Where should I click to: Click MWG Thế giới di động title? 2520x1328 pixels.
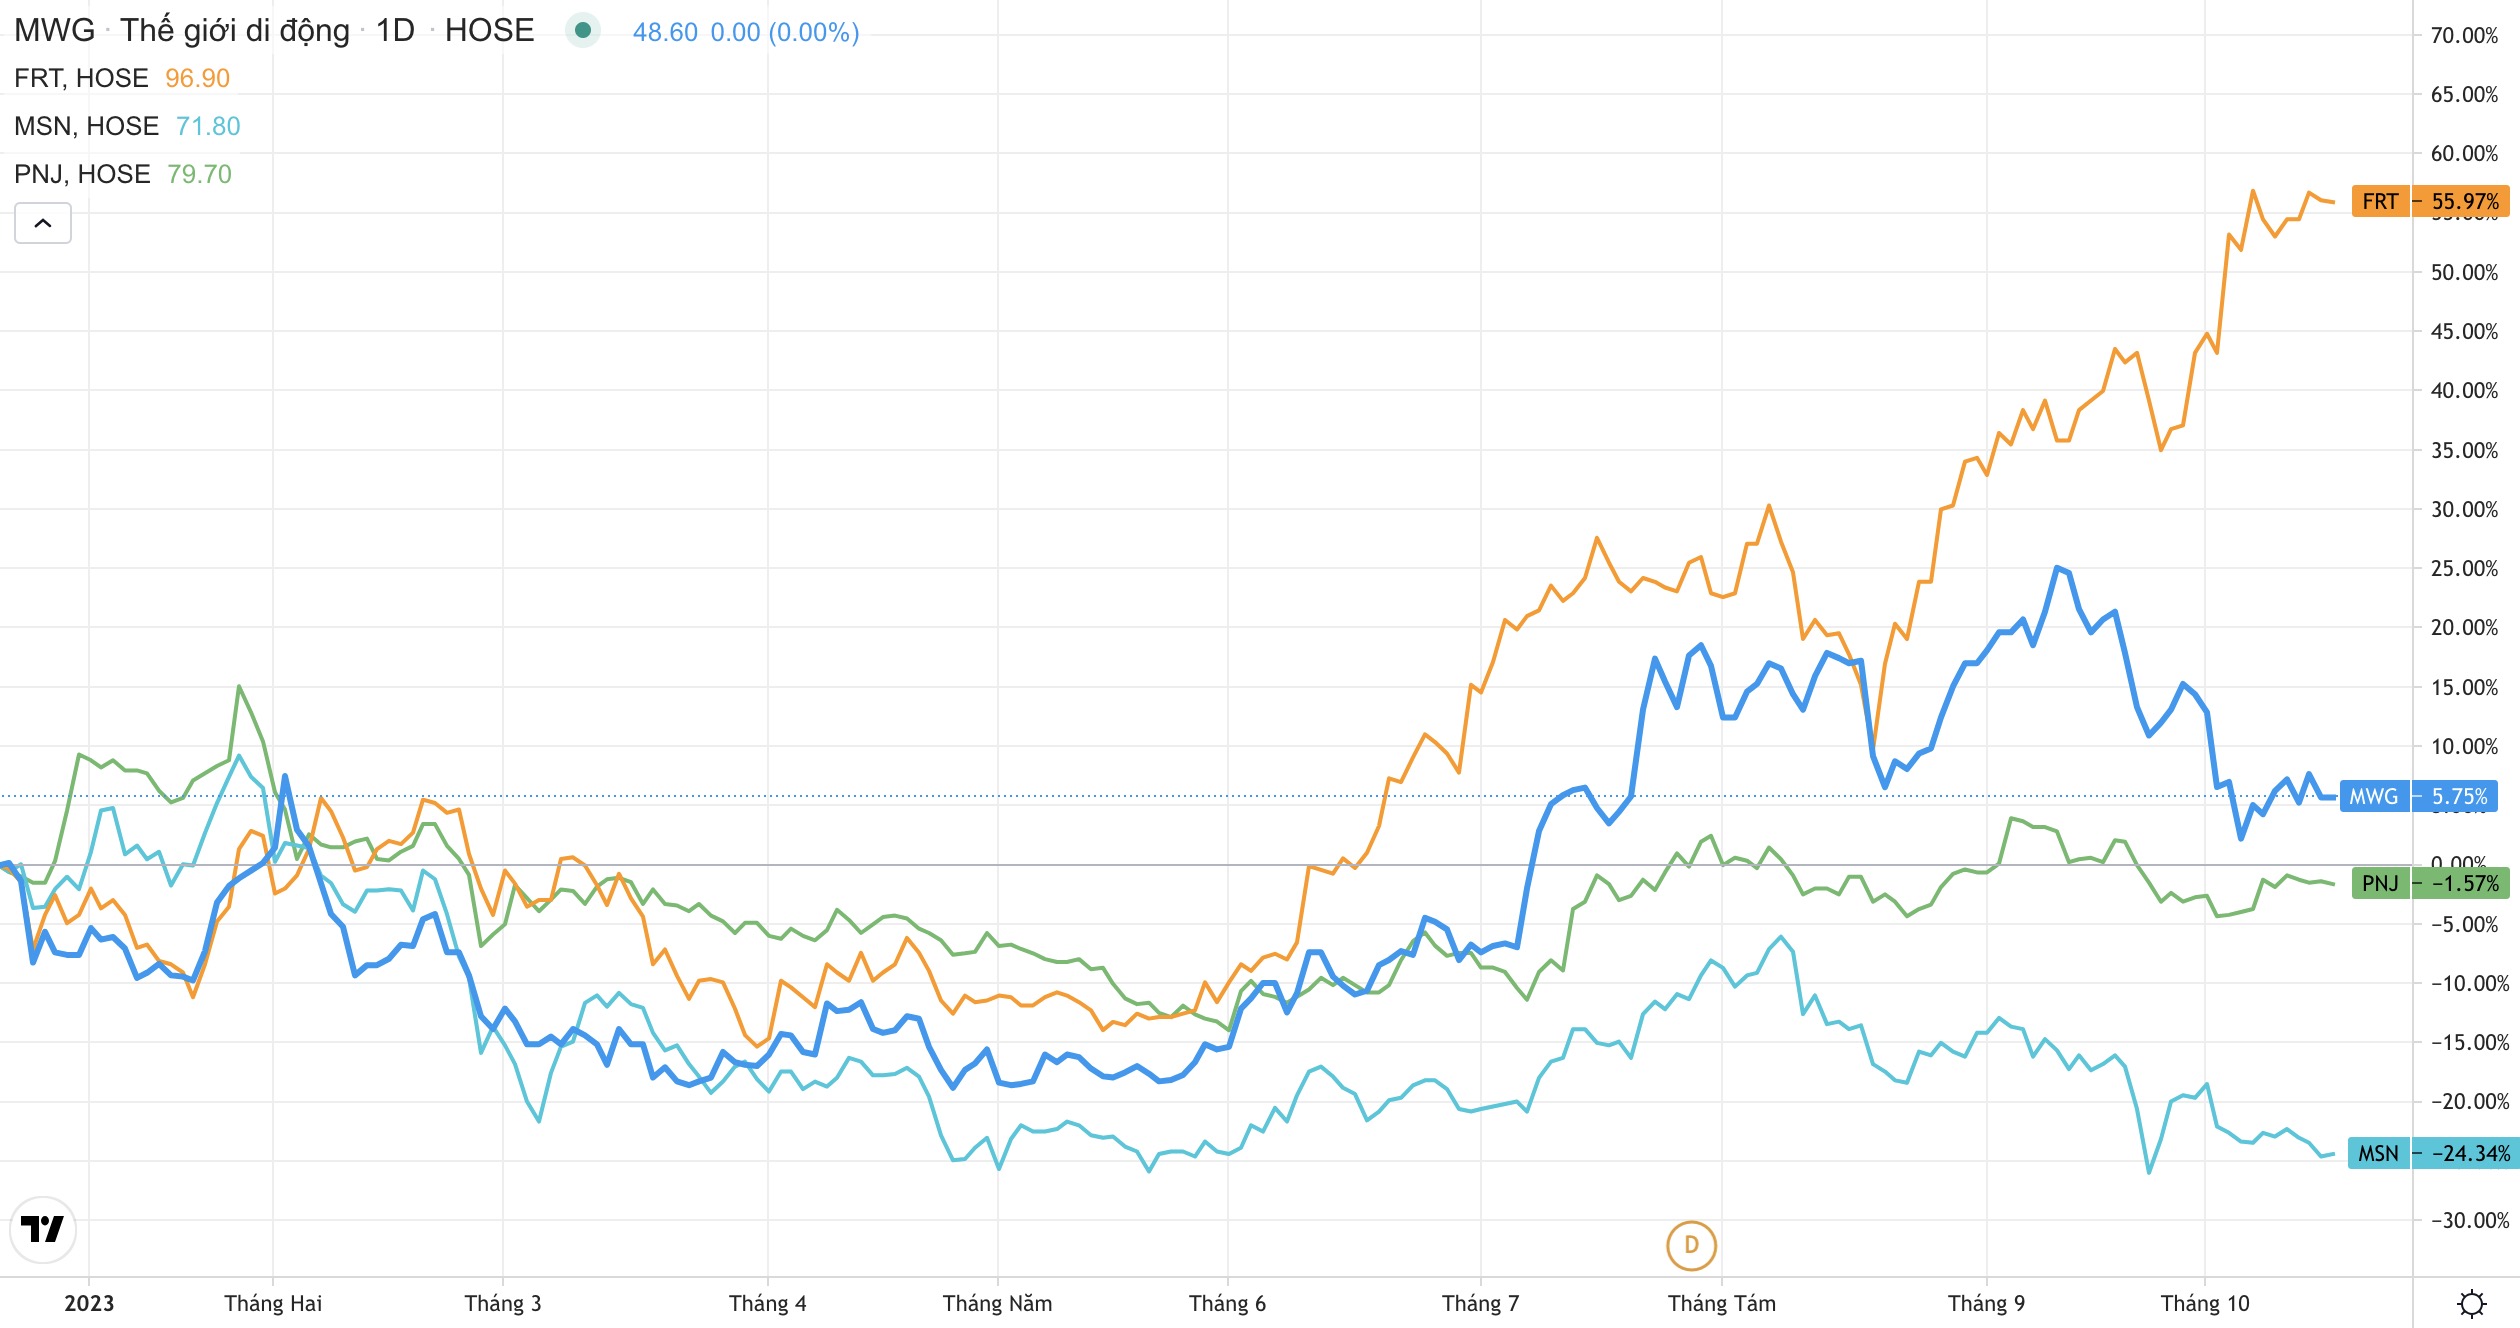pos(182,30)
